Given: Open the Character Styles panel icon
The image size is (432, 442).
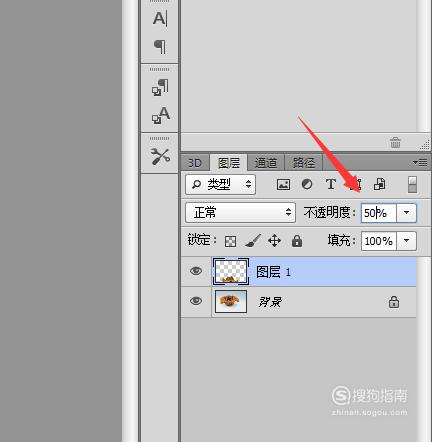Looking at the screenshot, I should (161, 115).
